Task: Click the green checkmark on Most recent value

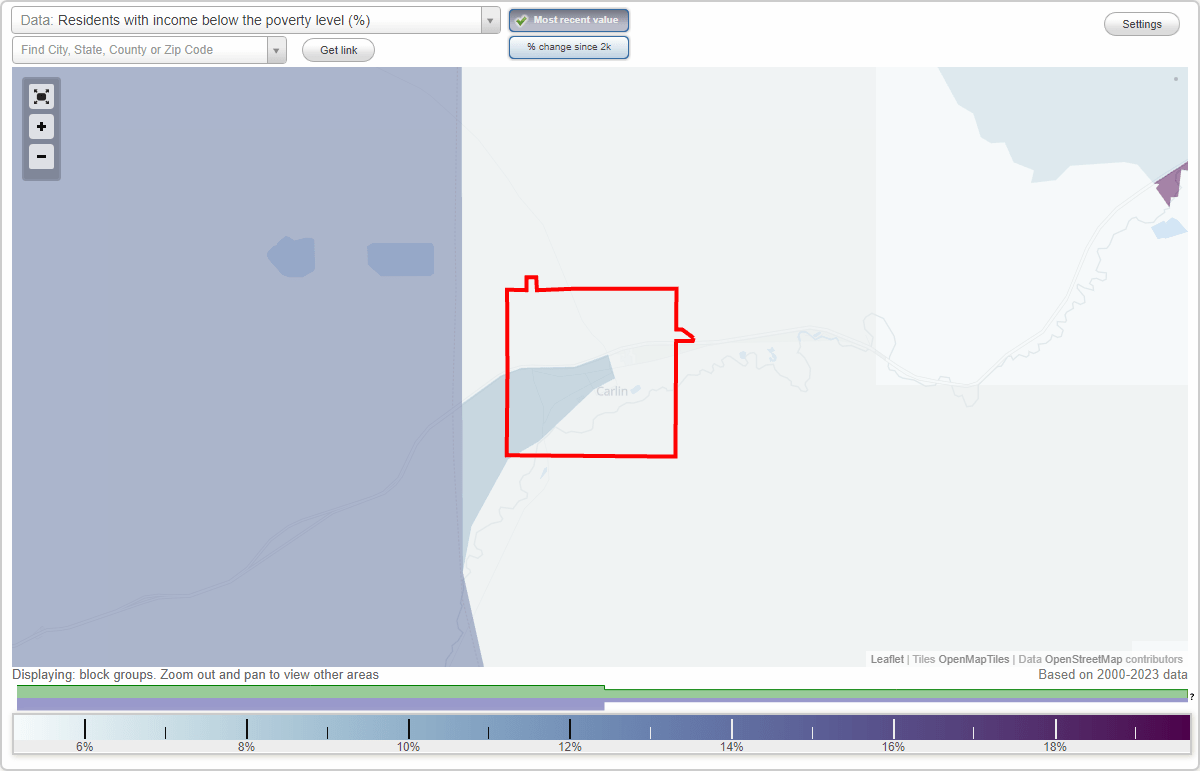Action: coord(522,19)
